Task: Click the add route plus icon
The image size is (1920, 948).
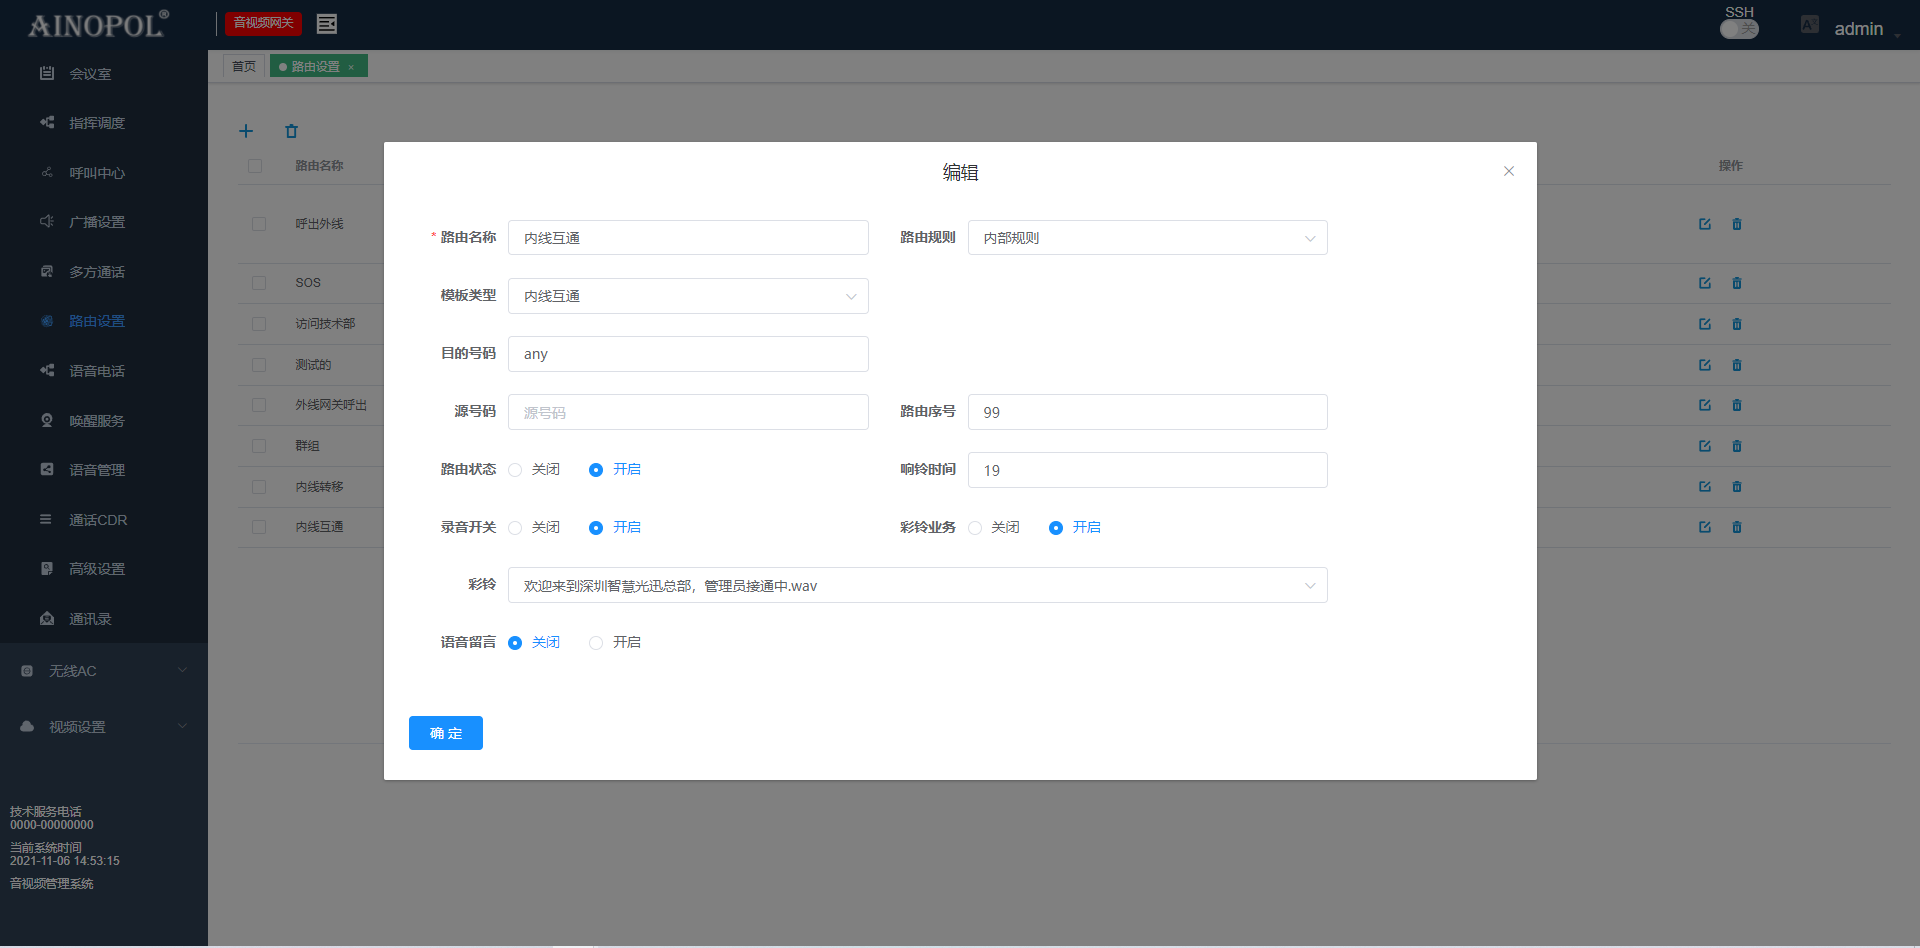Action: (246, 131)
